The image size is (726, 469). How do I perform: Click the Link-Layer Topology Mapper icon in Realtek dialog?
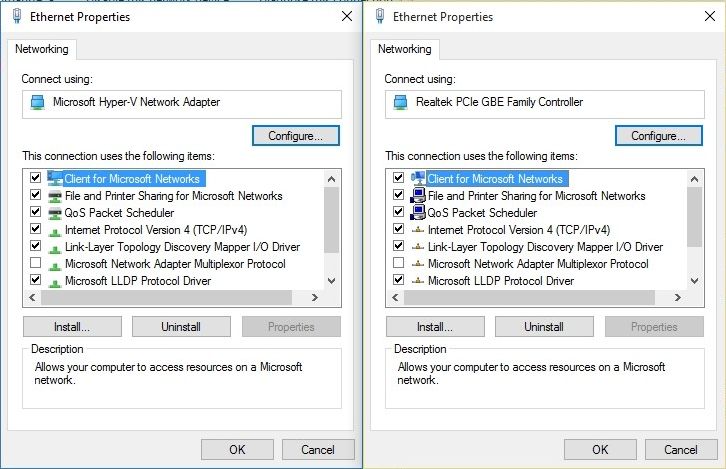pyautogui.click(x=418, y=247)
